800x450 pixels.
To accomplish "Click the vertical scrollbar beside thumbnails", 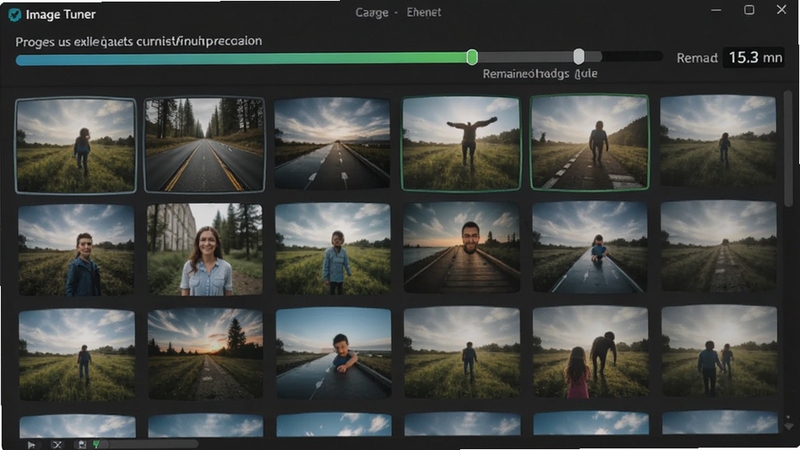I will pyautogui.click(x=788, y=149).
